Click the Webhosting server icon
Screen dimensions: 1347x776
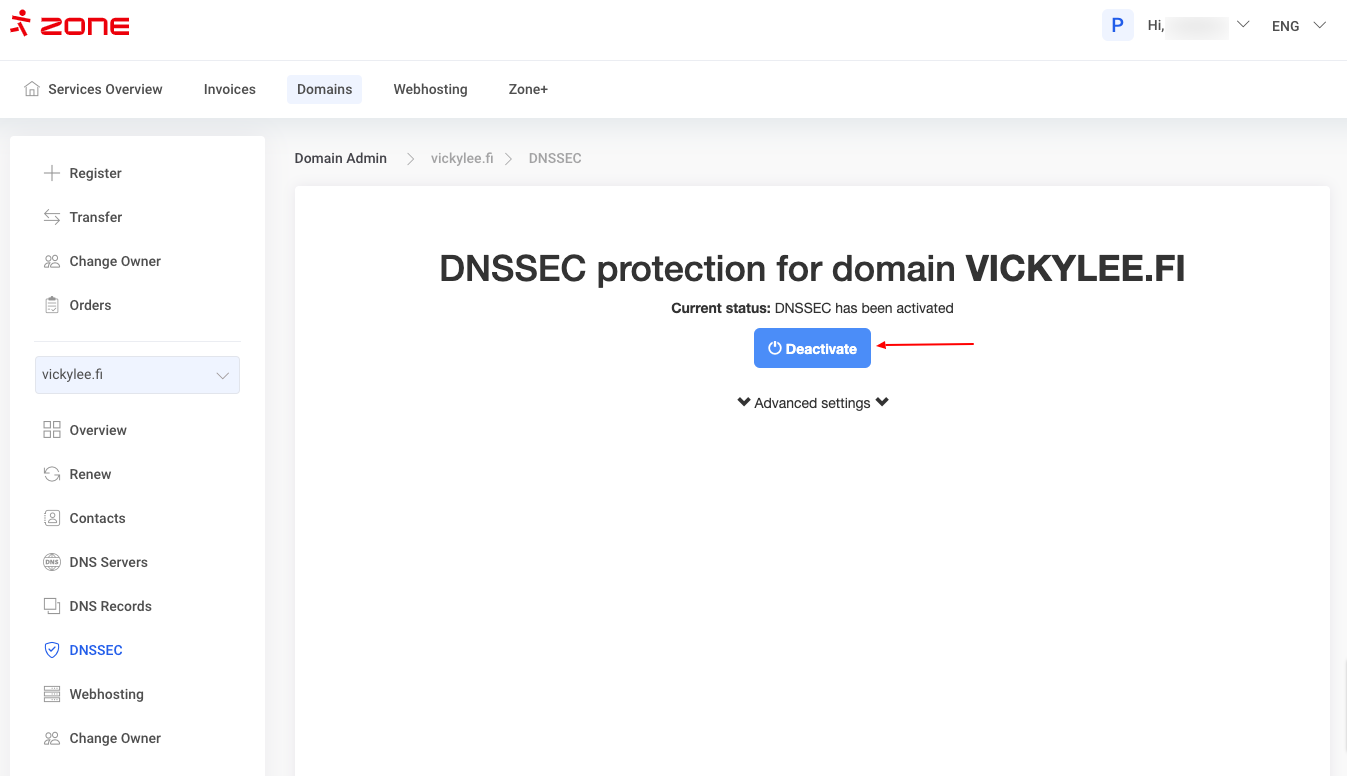click(x=52, y=694)
